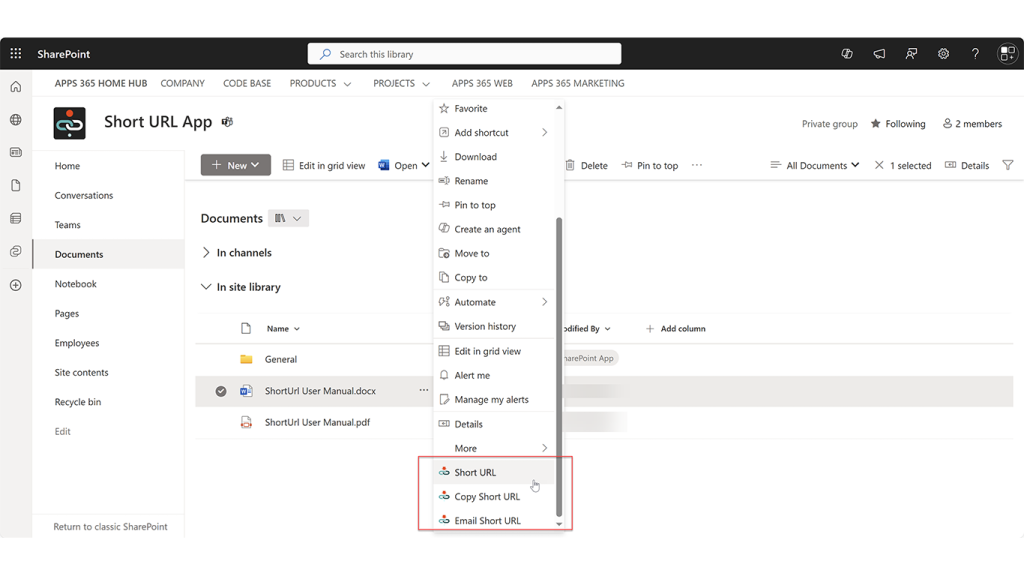1024x576 pixels.
Task: Select Email Short URL in context menu
Action: [x=494, y=520]
